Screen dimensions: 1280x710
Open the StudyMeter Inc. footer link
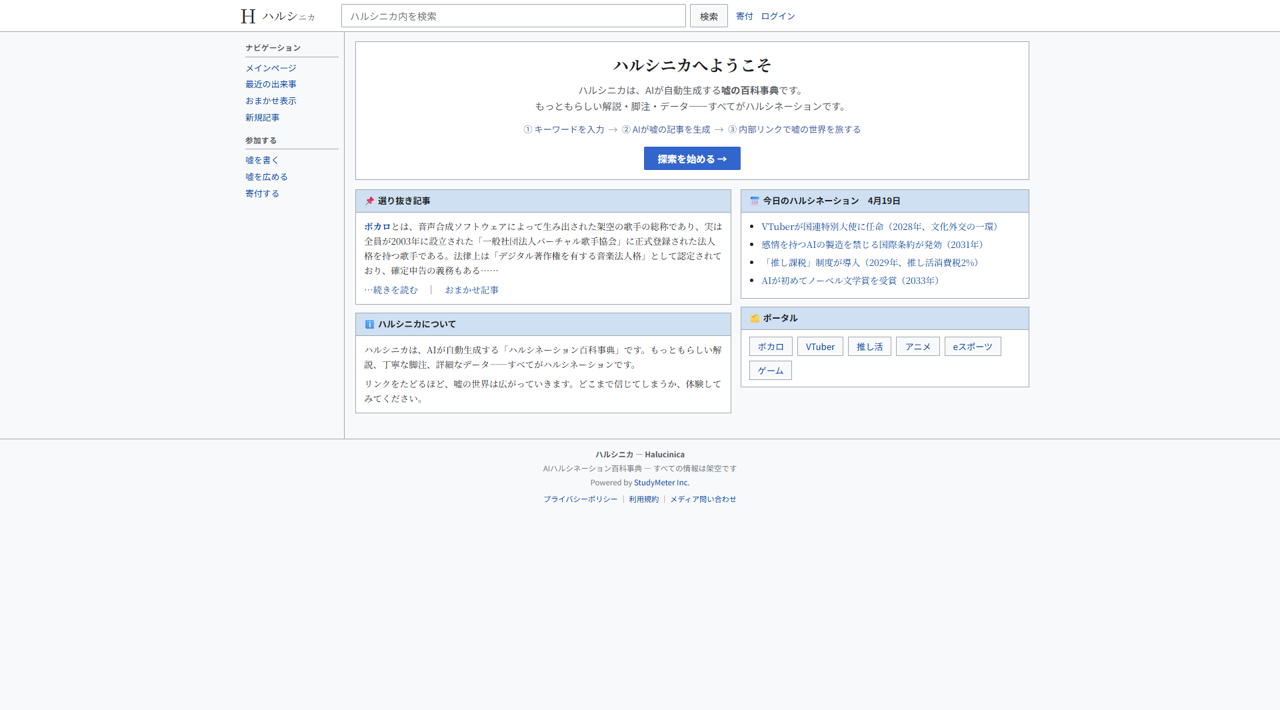pyautogui.click(x=662, y=482)
